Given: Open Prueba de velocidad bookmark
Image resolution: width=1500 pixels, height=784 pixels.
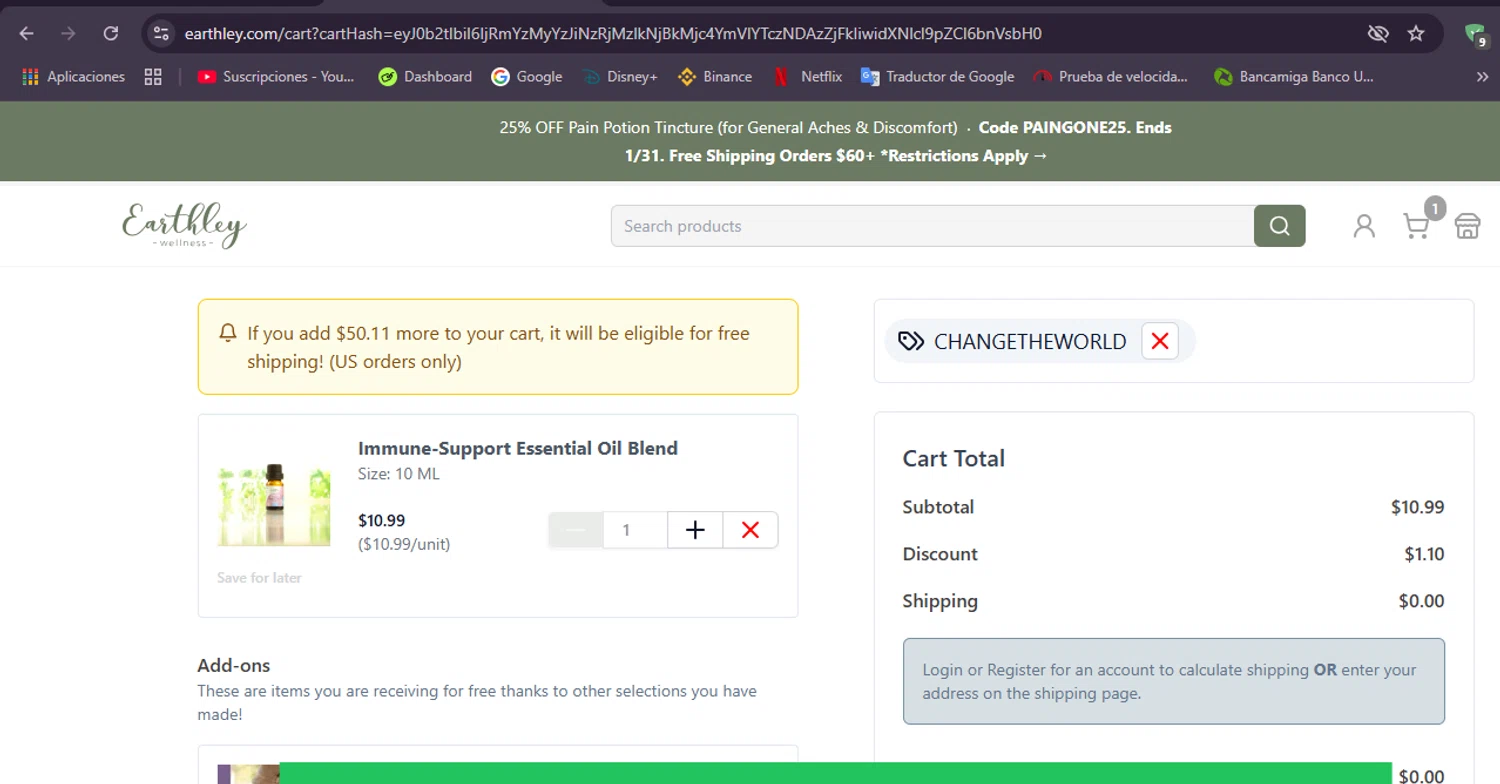Looking at the screenshot, I should click(1111, 77).
